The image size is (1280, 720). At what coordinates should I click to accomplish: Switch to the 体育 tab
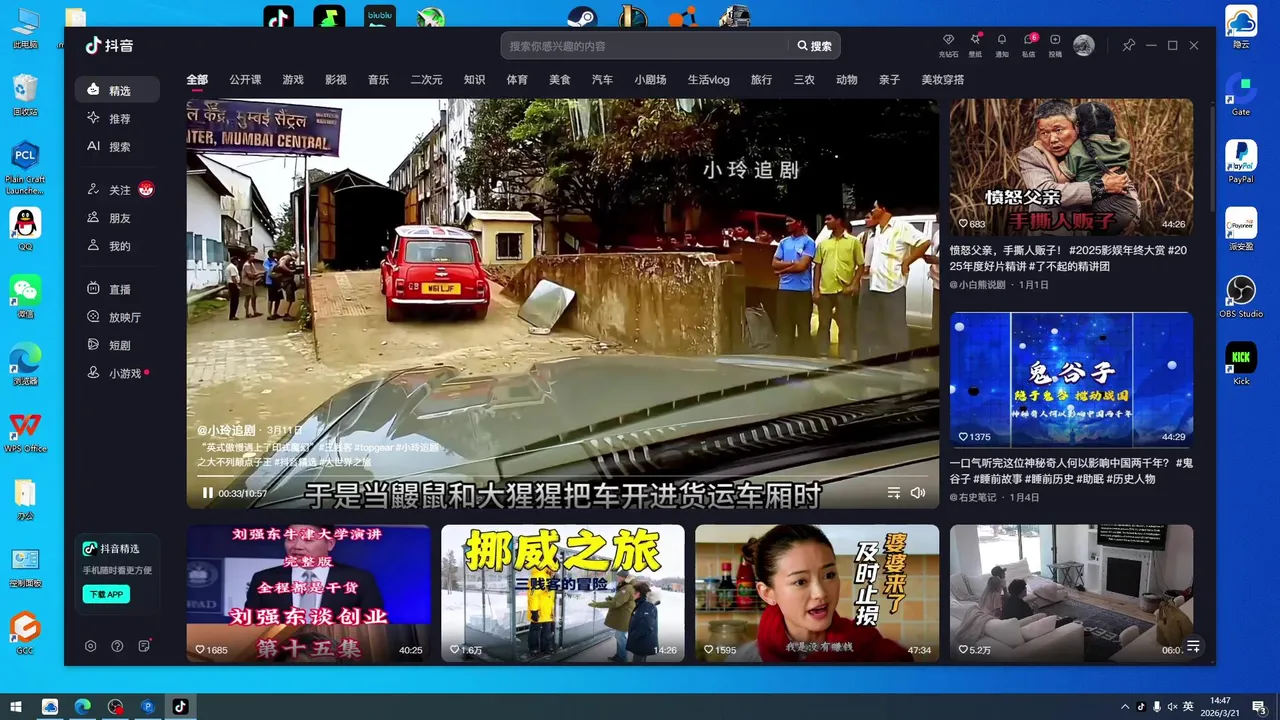pyautogui.click(x=517, y=80)
